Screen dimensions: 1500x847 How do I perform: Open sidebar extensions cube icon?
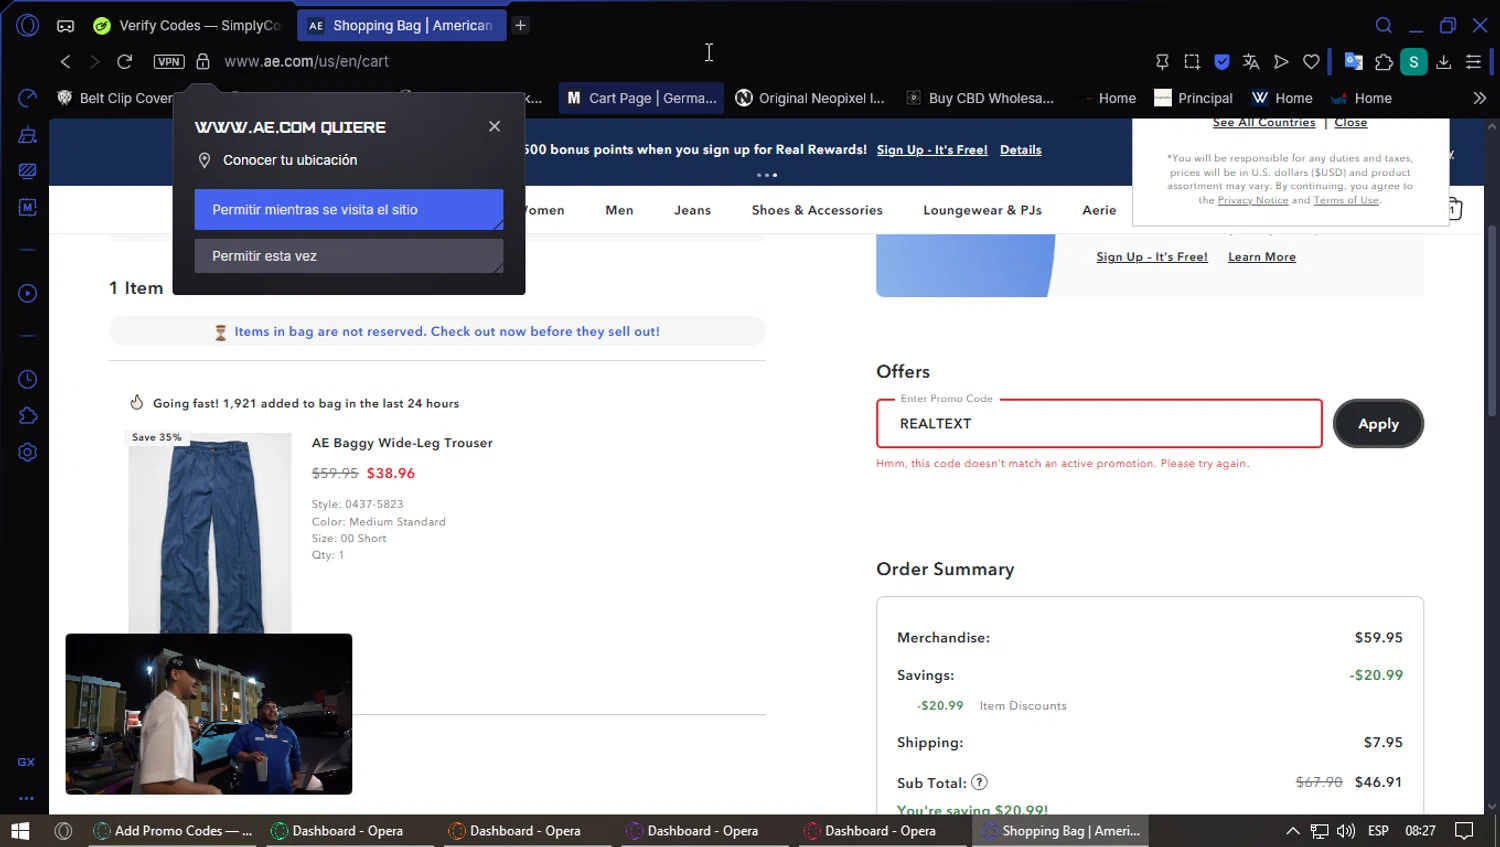[x=27, y=416]
